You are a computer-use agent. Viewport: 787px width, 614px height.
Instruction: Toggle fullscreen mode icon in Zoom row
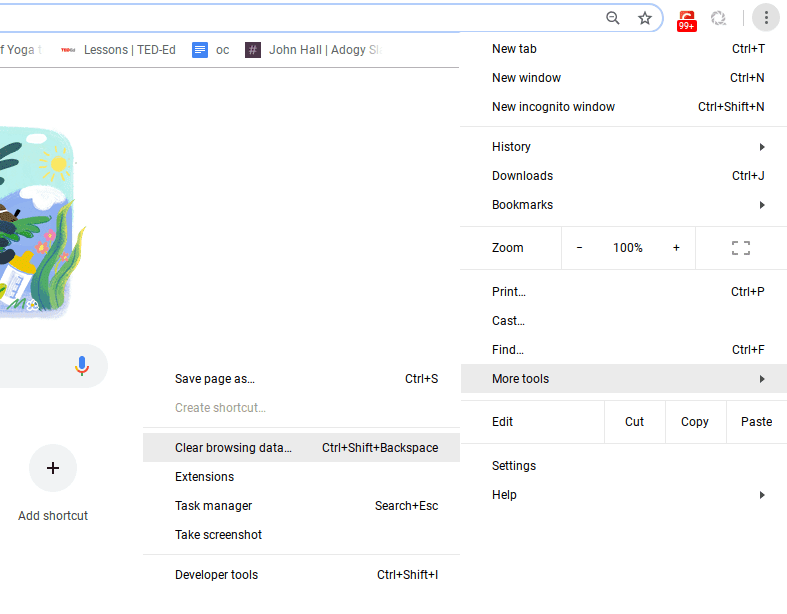coord(740,248)
